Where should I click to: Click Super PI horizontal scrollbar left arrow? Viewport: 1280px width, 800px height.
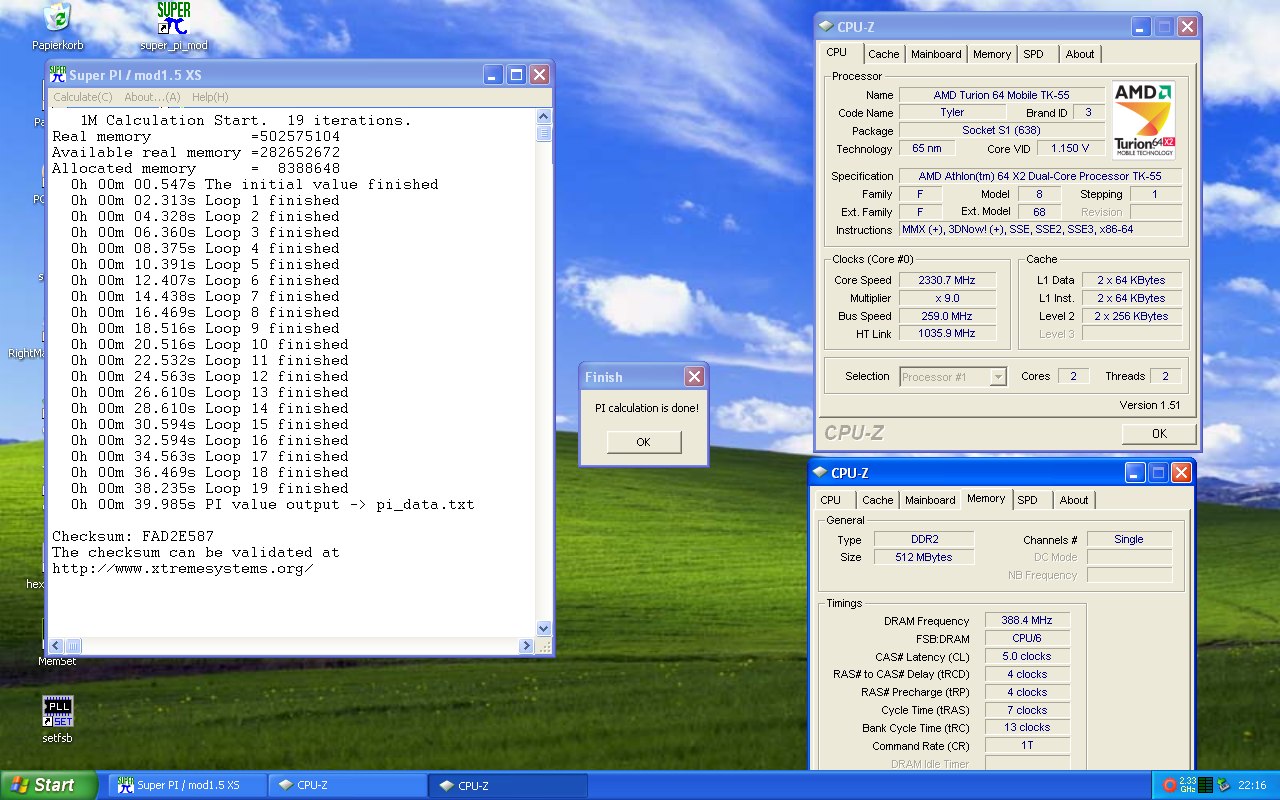pos(57,646)
